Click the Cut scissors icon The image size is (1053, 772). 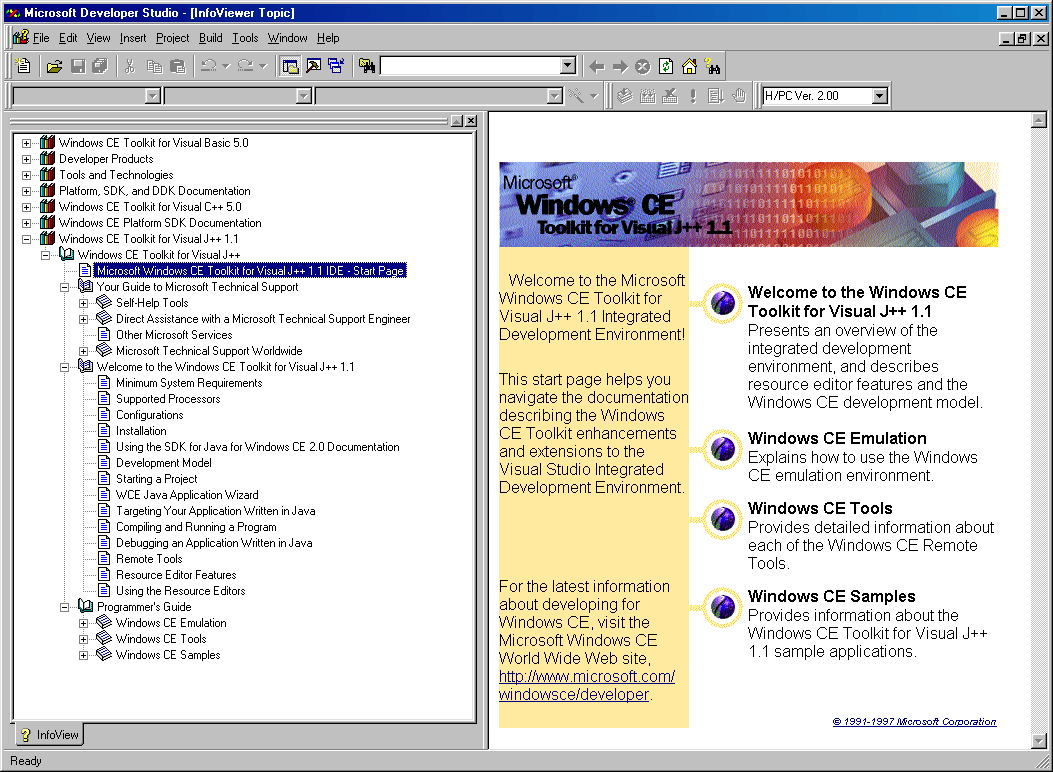(130, 66)
